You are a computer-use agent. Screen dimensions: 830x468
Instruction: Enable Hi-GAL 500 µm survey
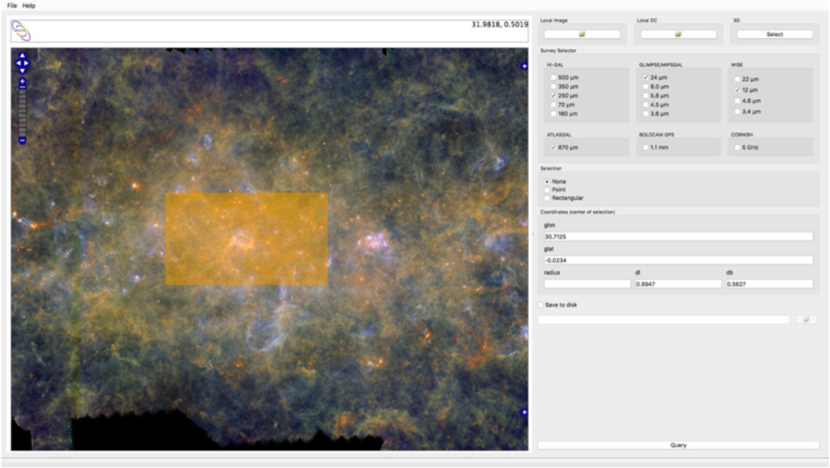pyautogui.click(x=554, y=77)
